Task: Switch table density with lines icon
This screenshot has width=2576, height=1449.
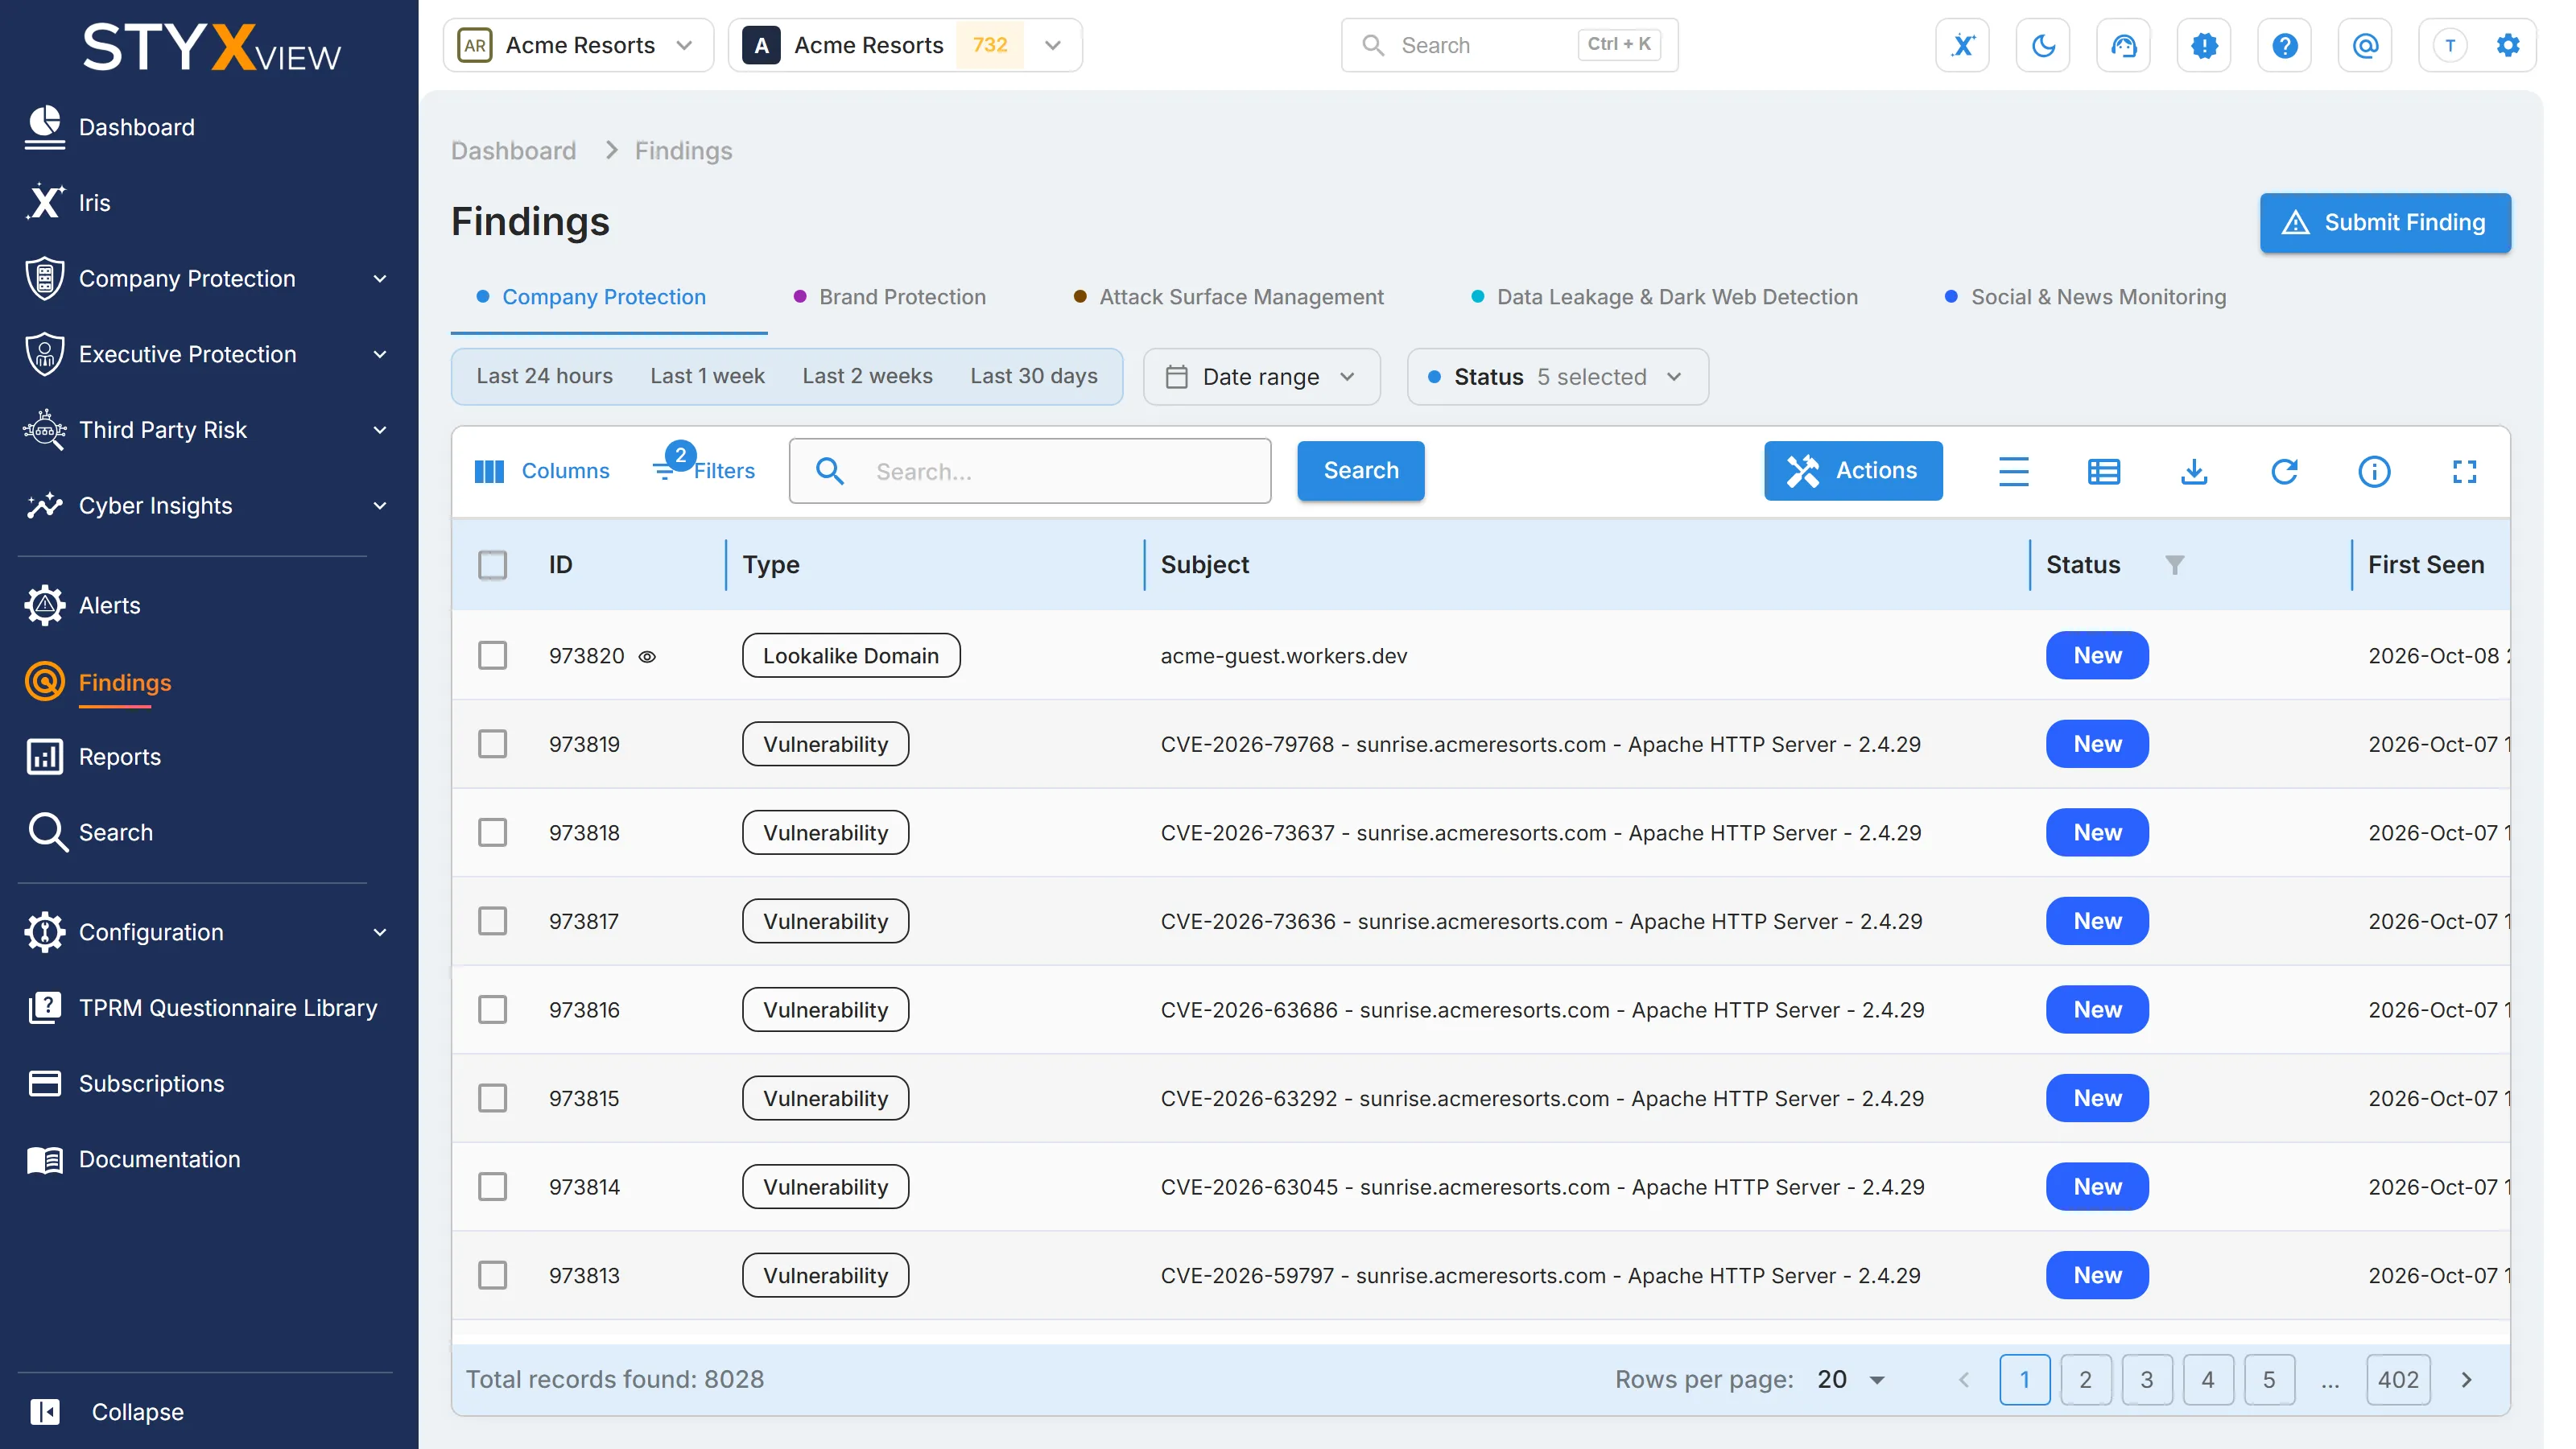Action: (x=2014, y=471)
